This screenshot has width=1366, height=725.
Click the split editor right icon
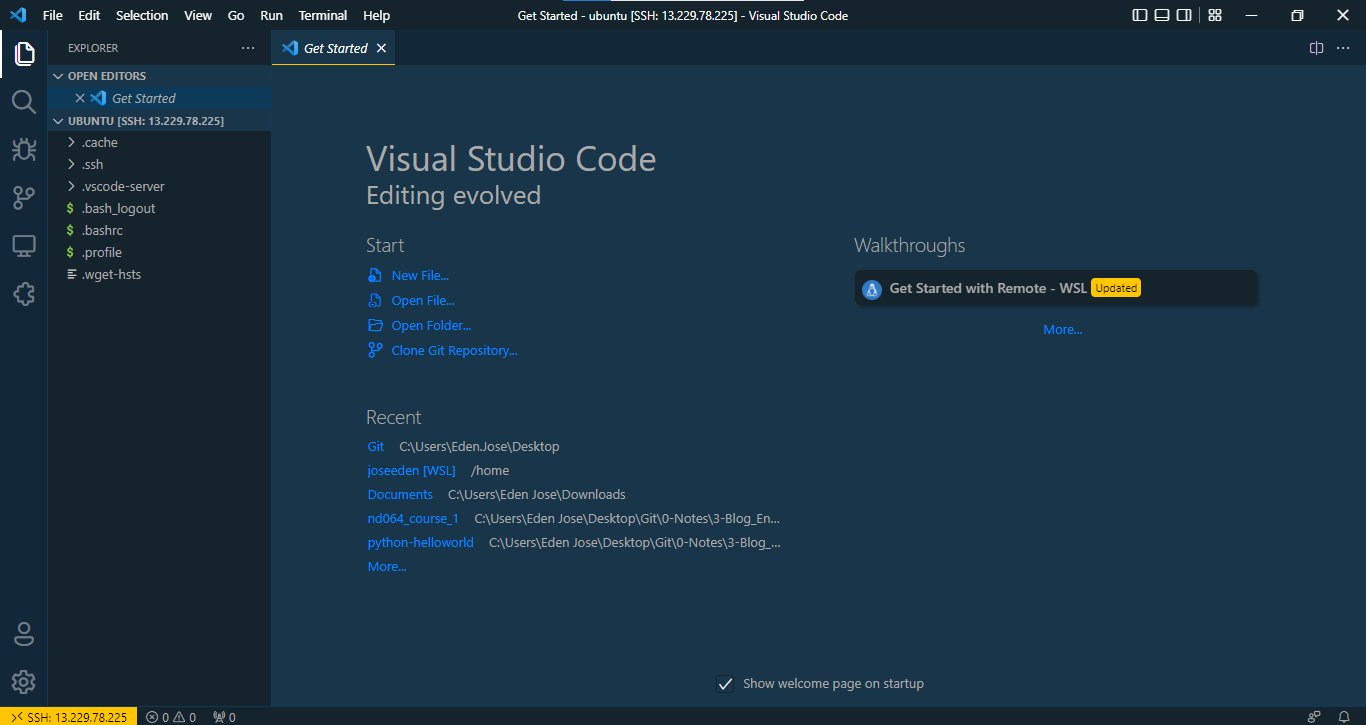1316,48
